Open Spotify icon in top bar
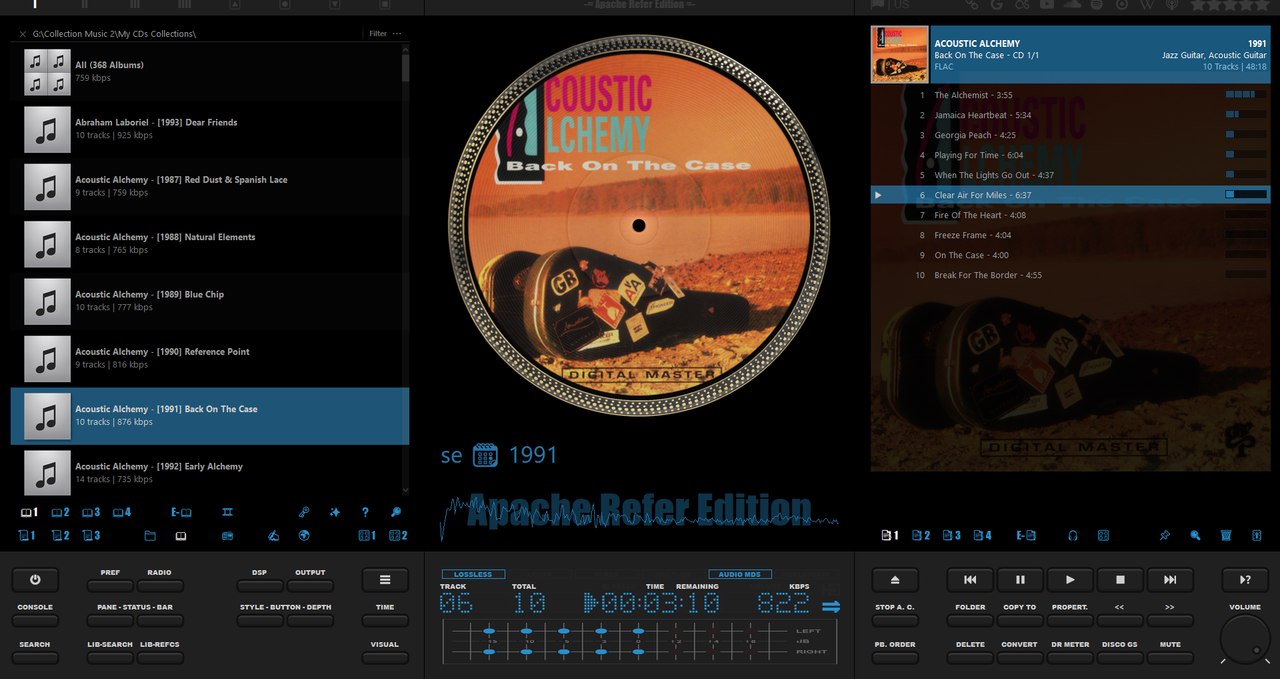 (1097, 5)
